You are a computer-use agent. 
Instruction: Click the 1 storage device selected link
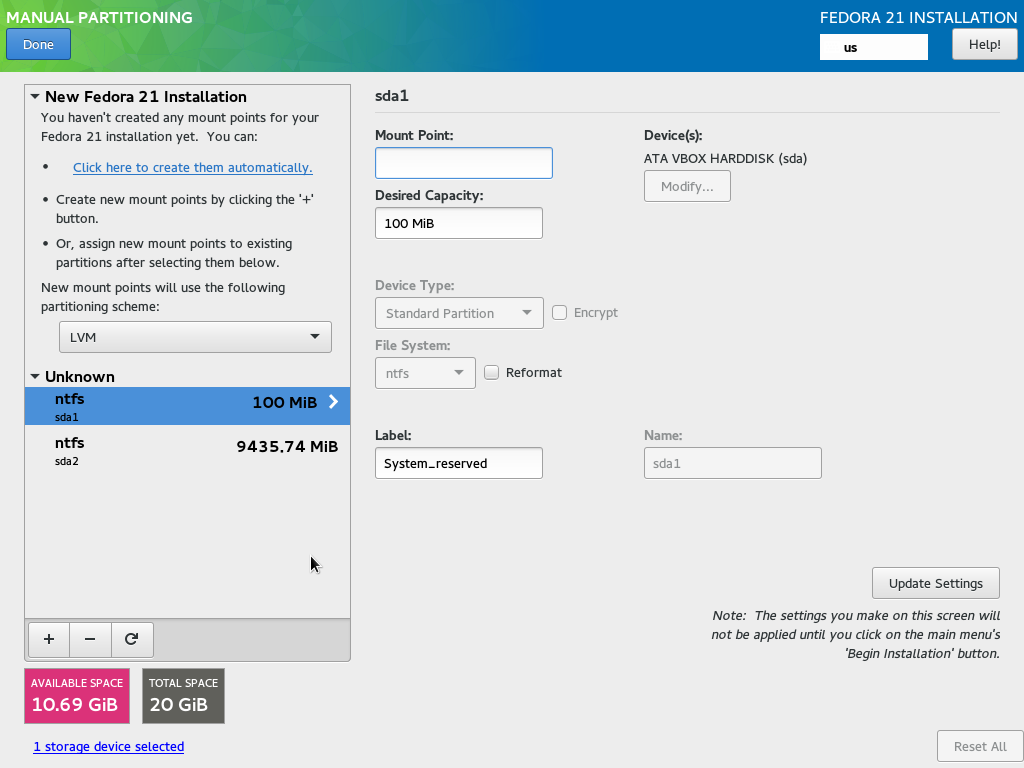pyautogui.click(x=108, y=746)
